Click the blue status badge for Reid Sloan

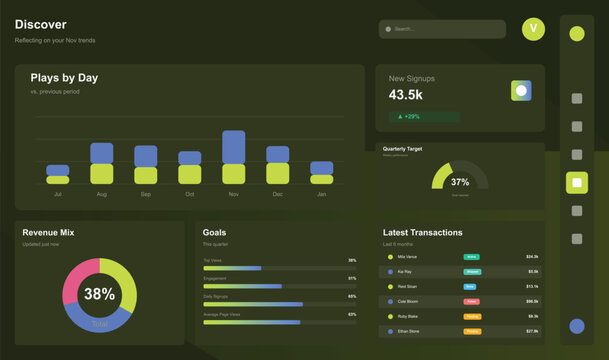(x=470, y=287)
